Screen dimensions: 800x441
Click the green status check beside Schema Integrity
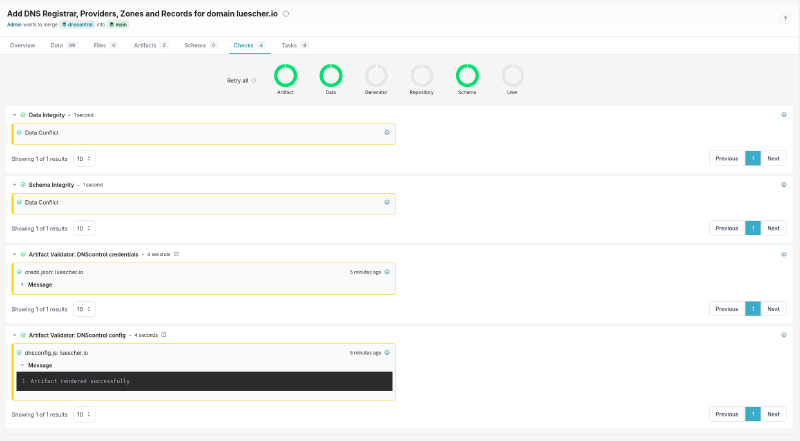click(23, 185)
